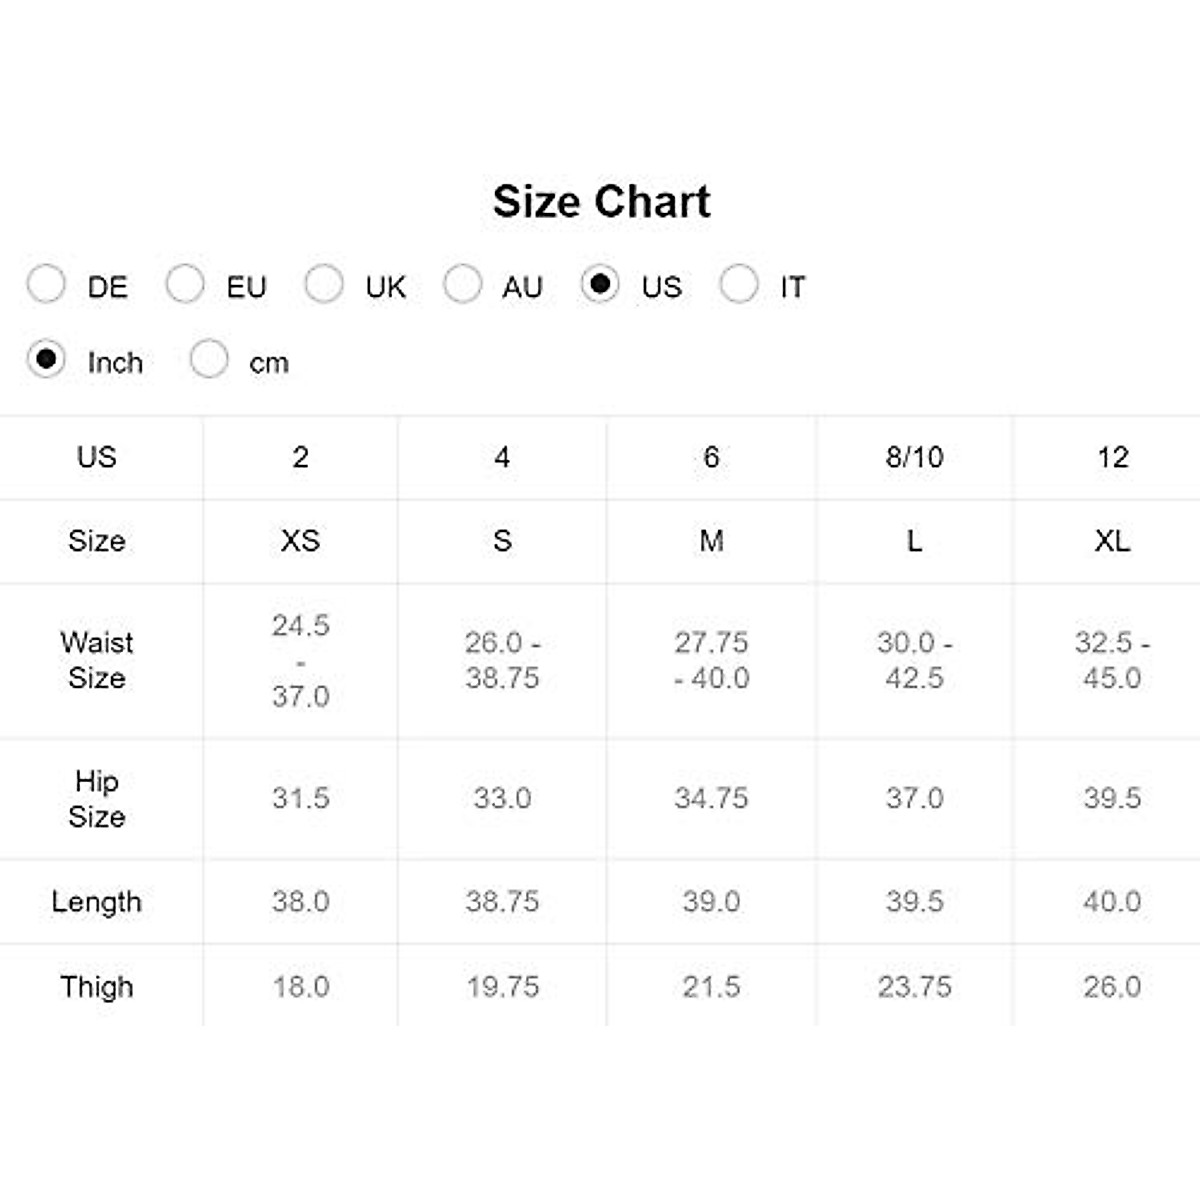Click the 23.75 thigh value
The height and width of the screenshot is (1200, 1200).
coord(914,987)
